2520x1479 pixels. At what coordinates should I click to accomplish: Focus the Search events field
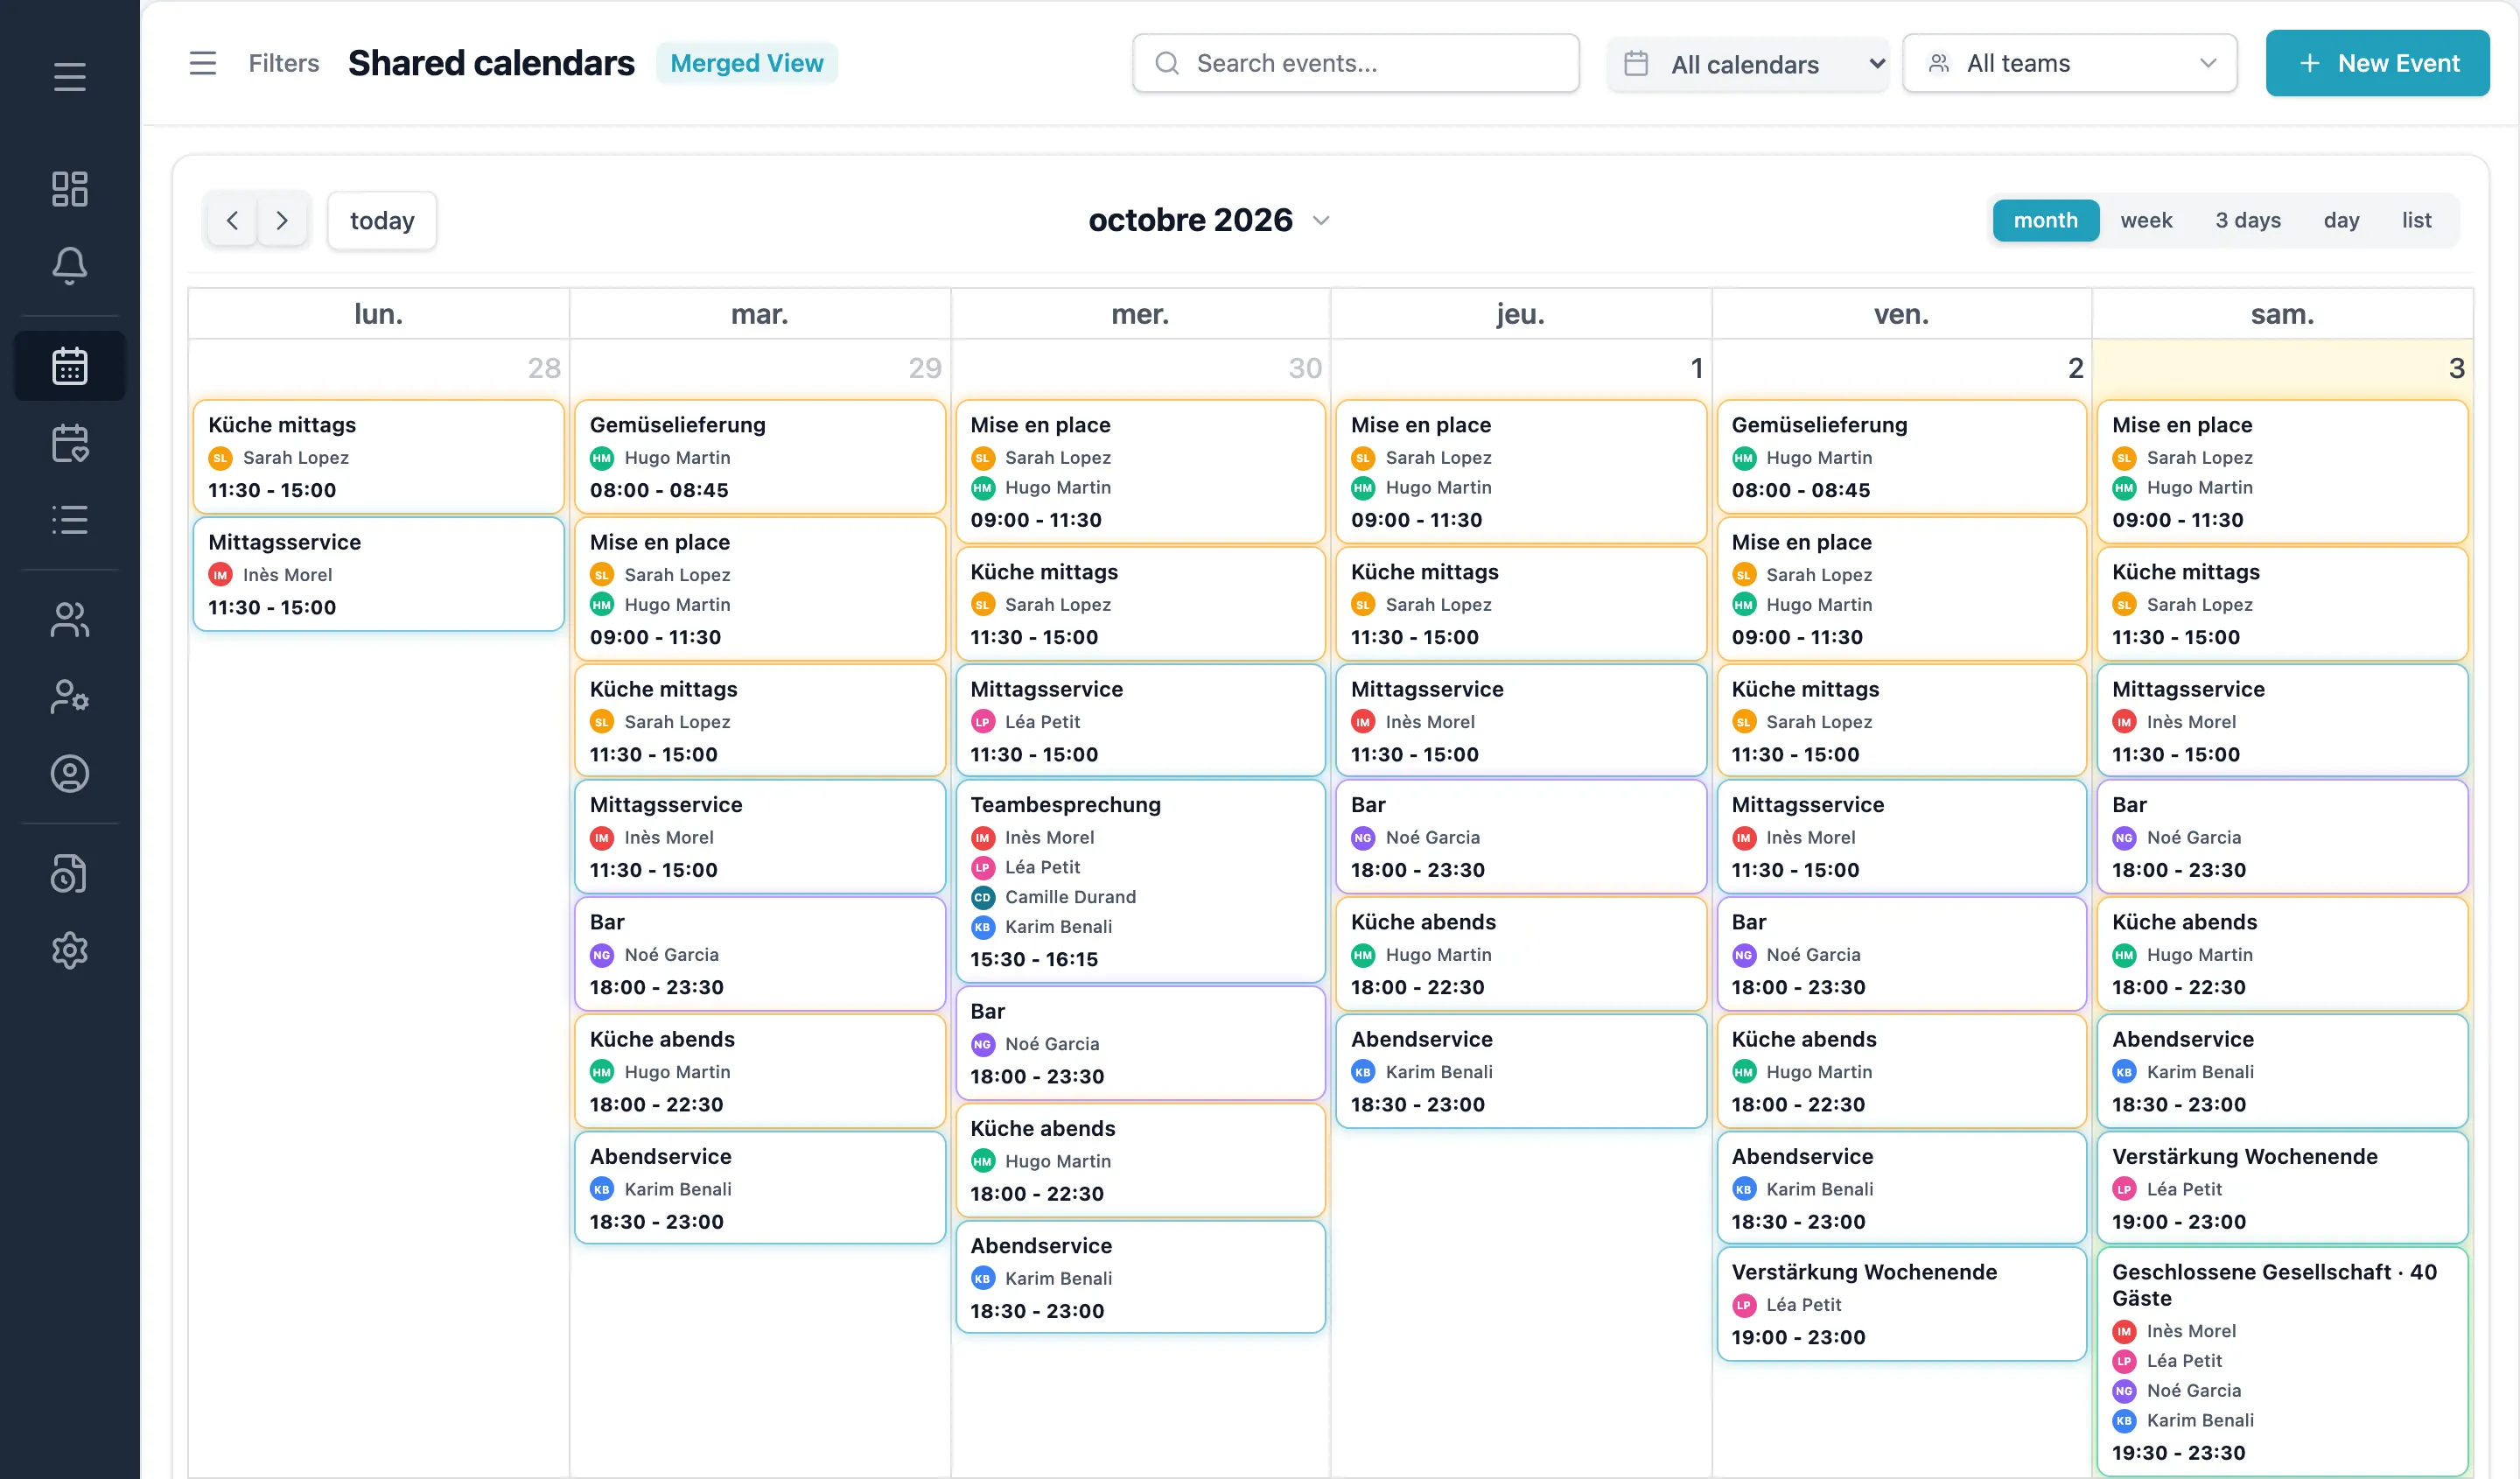(x=1355, y=63)
